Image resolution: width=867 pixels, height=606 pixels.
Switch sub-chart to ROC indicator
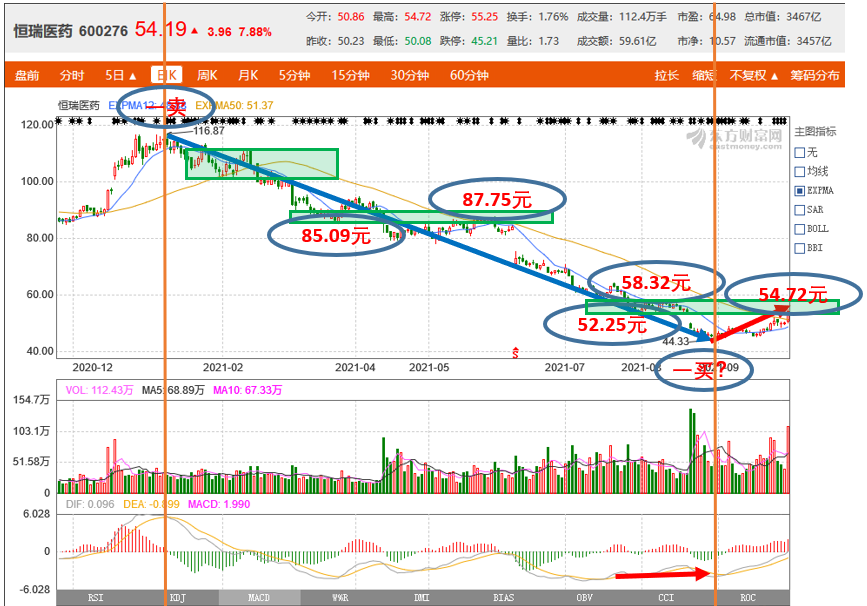click(748, 598)
